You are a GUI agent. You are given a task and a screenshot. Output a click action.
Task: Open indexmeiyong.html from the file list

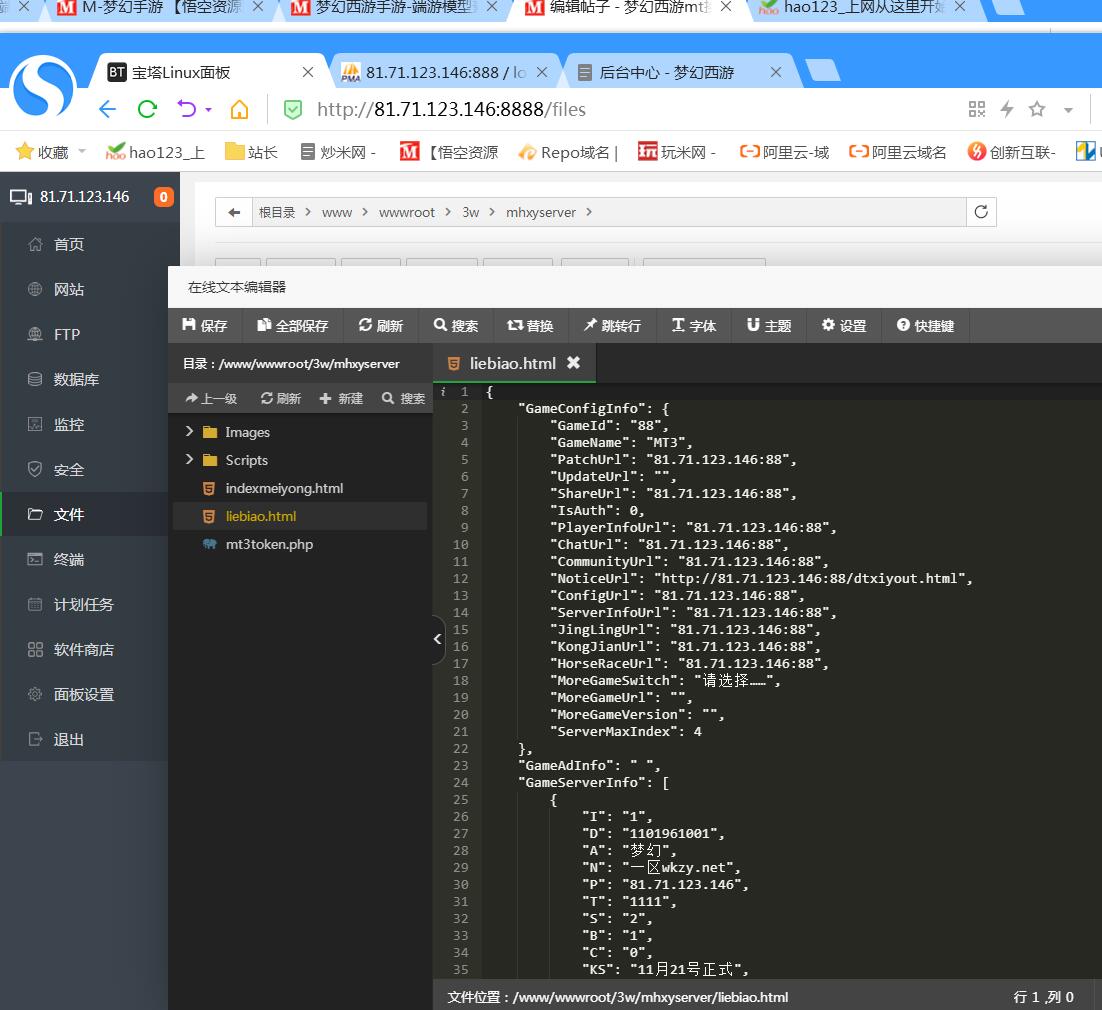[284, 488]
